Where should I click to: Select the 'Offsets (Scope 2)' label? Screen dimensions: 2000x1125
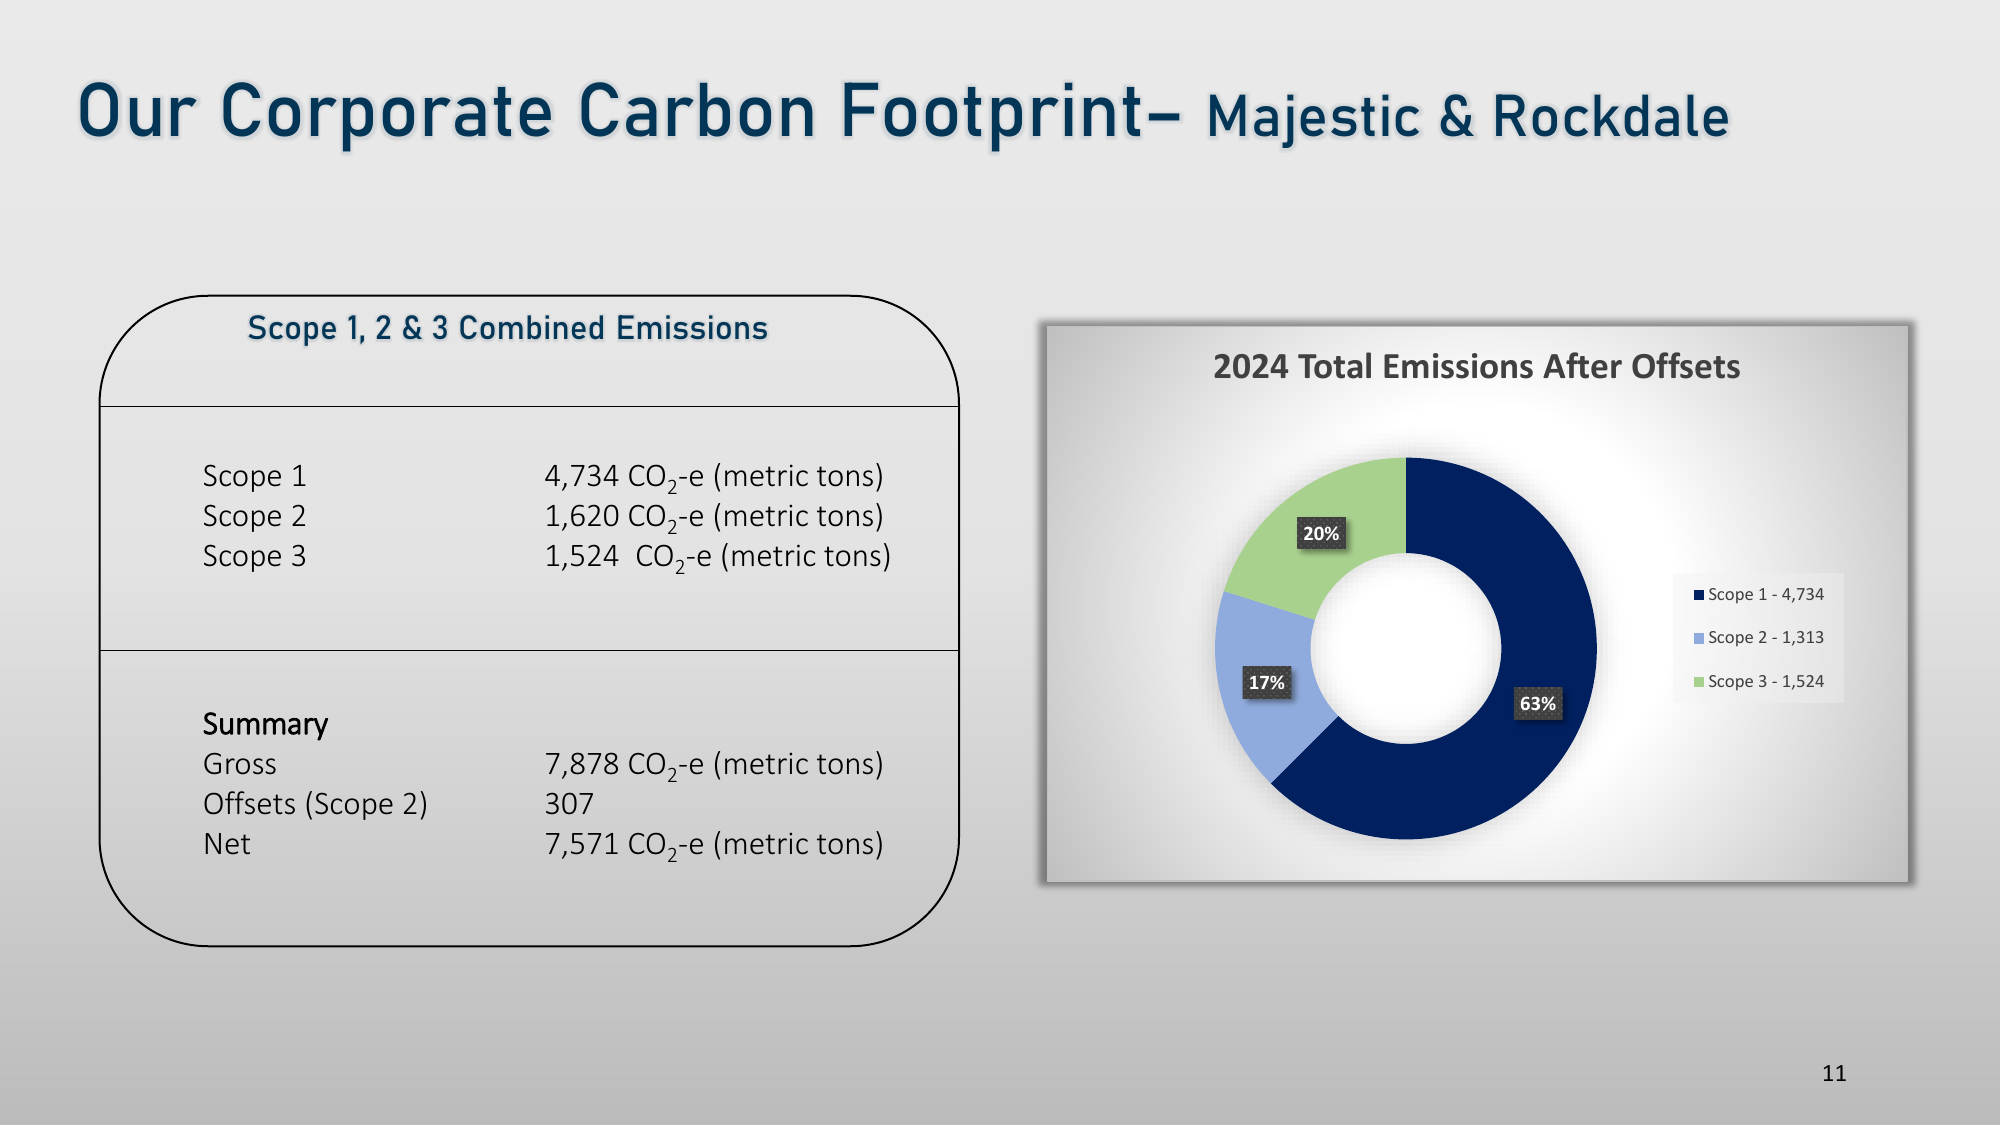[315, 805]
